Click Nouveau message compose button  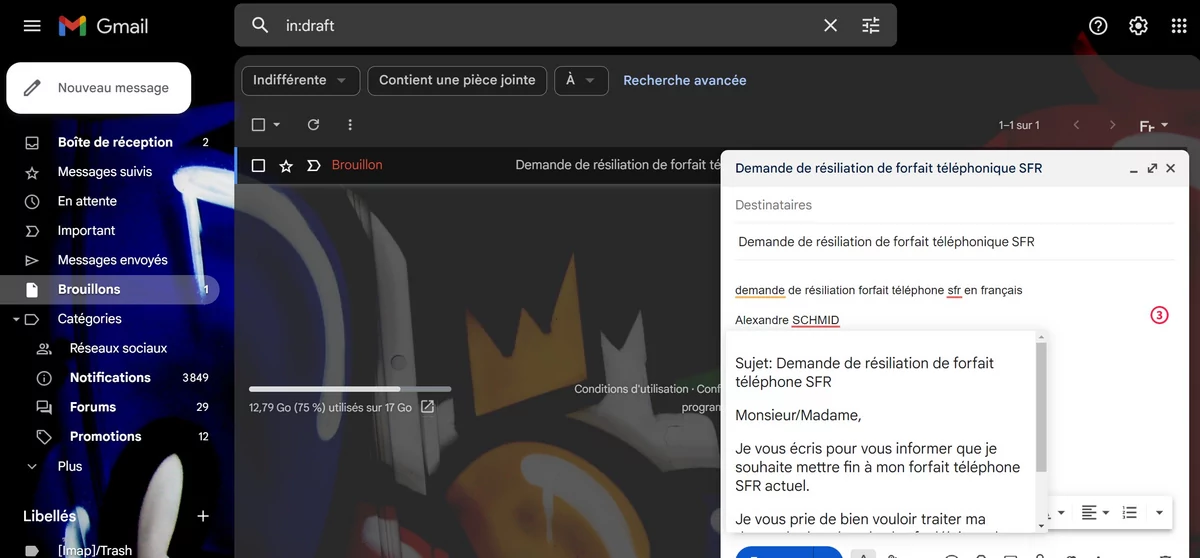(x=98, y=88)
